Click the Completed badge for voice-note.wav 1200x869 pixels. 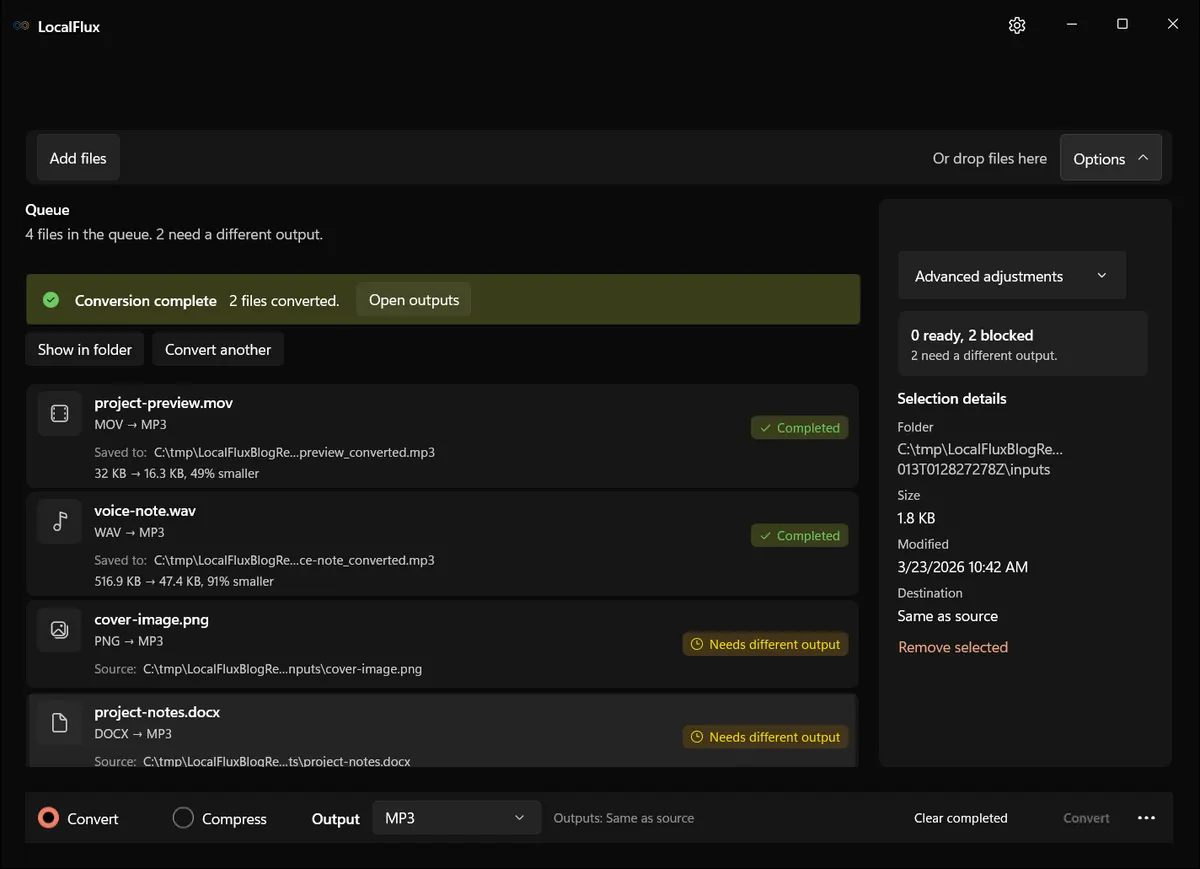click(x=800, y=536)
